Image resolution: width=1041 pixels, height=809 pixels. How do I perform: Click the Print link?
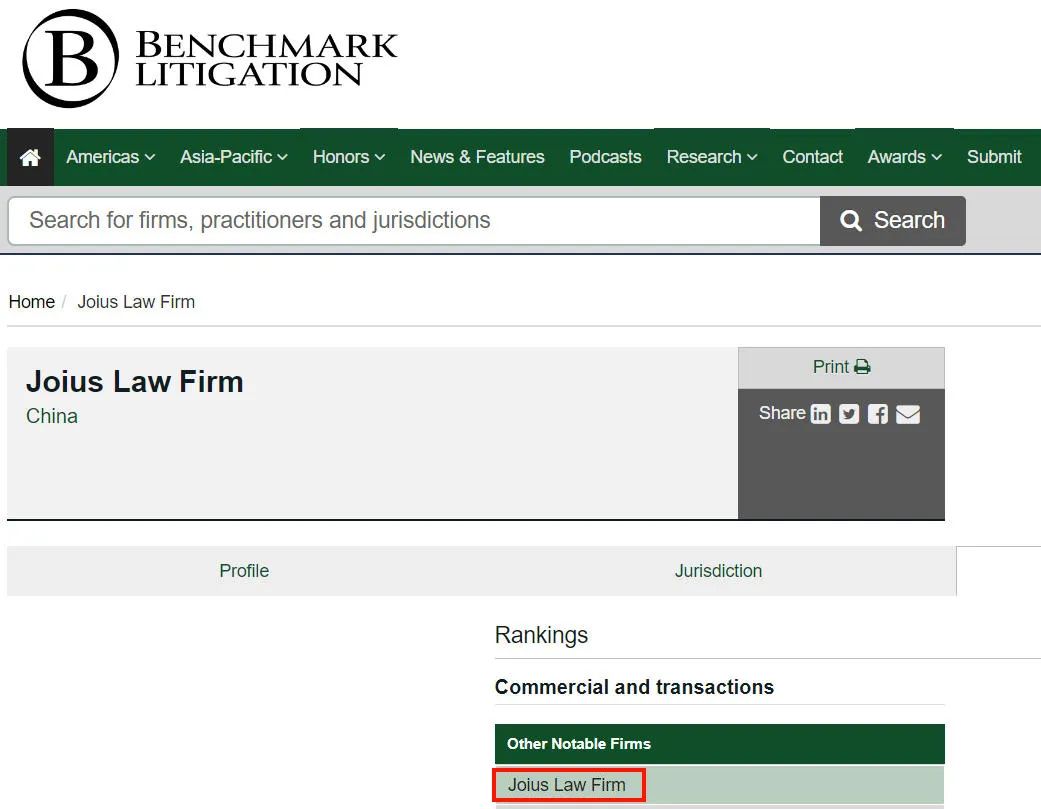[841, 367]
